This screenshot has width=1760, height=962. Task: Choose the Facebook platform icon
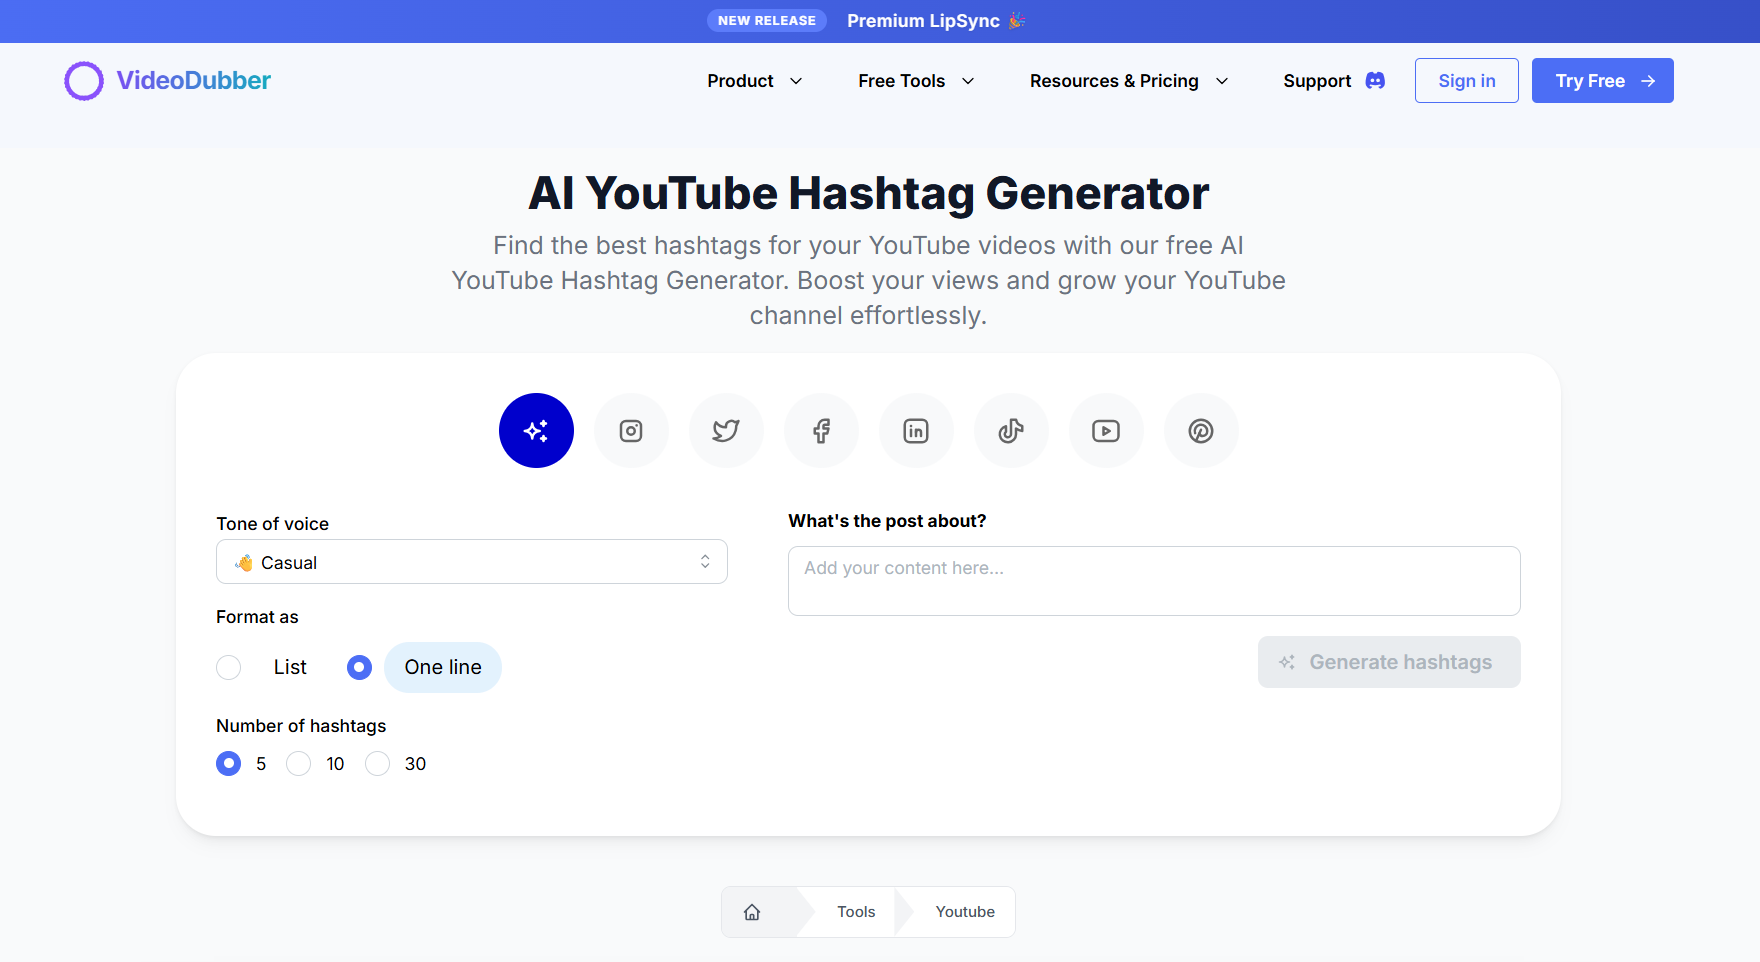821,430
